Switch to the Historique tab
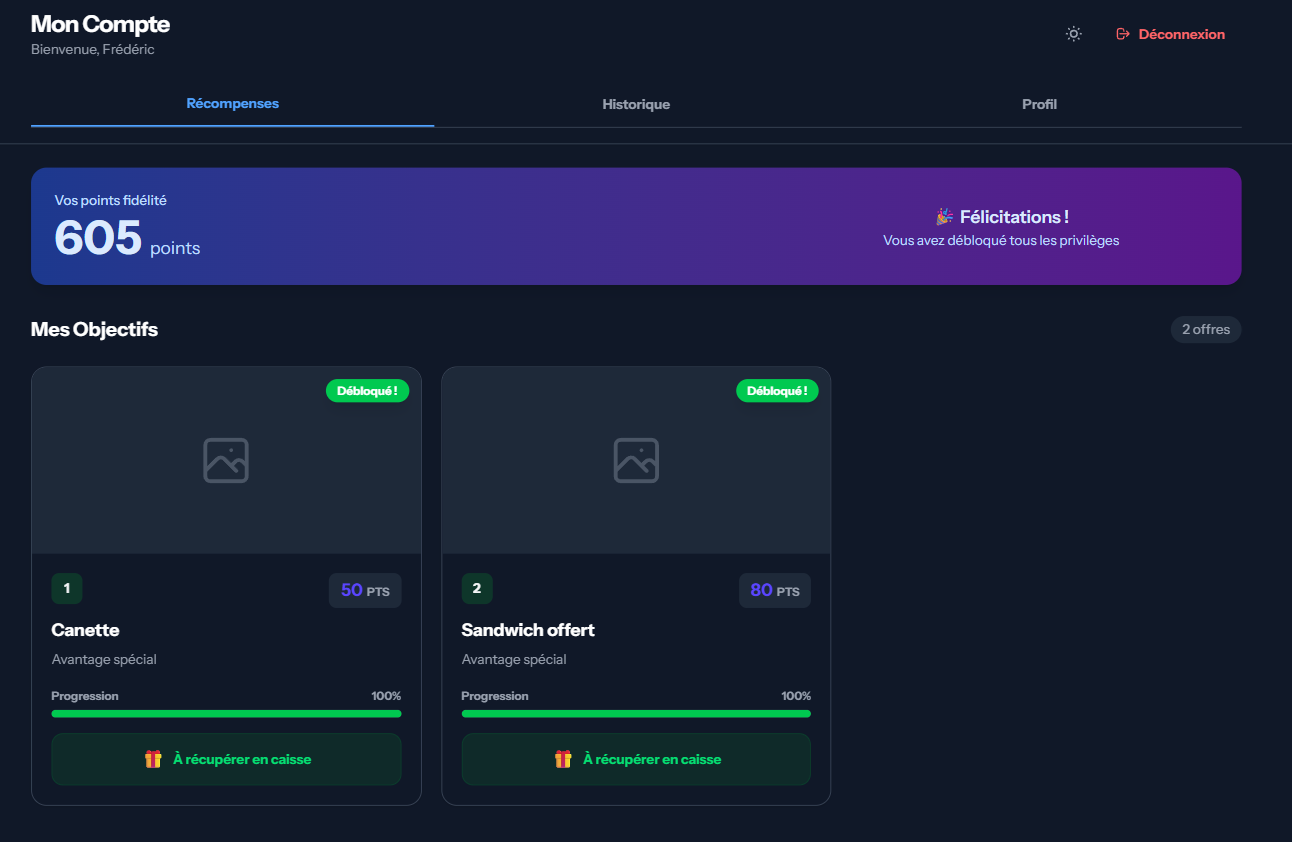1292x842 pixels. pyautogui.click(x=636, y=104)
